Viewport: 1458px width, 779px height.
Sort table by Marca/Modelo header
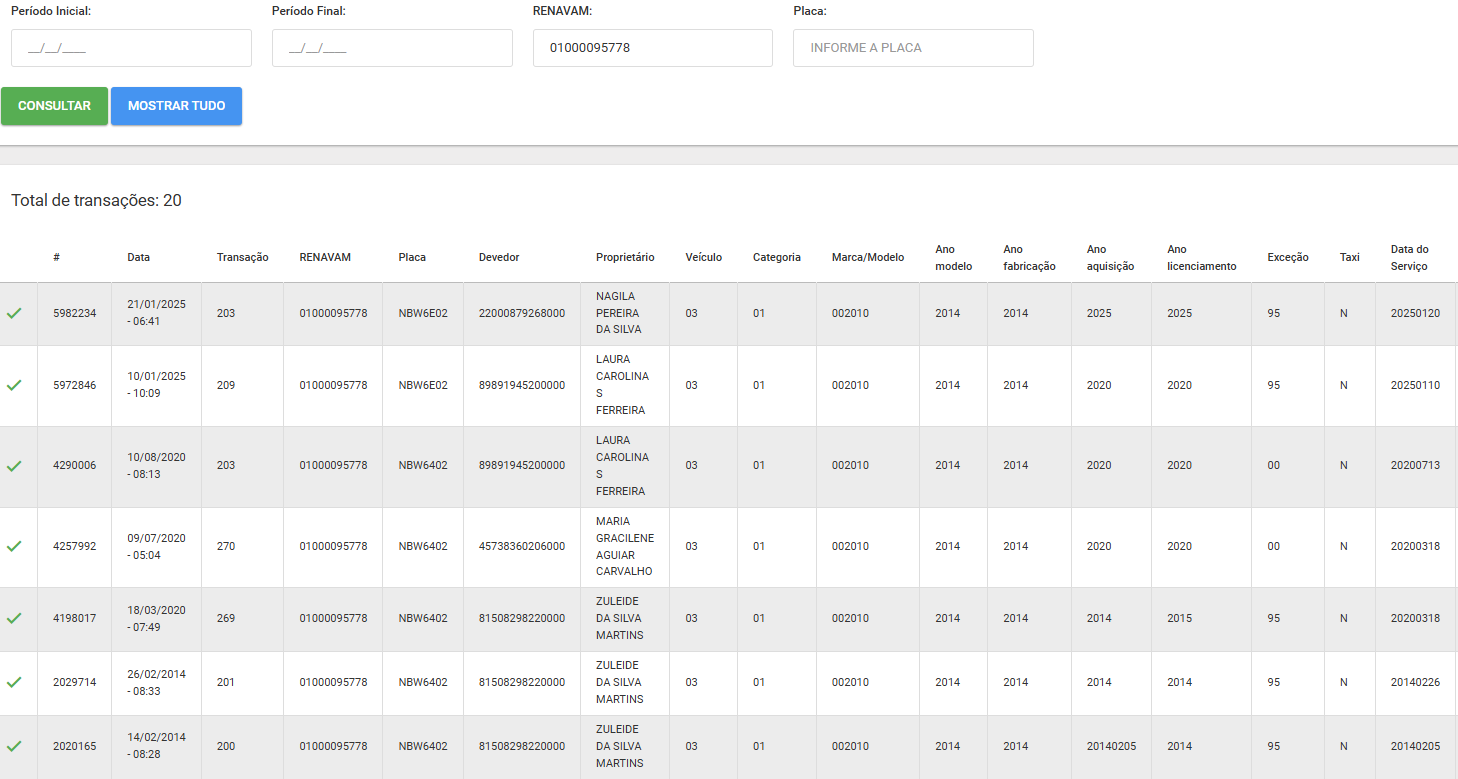pyautogui.click(x=867, y=257)
